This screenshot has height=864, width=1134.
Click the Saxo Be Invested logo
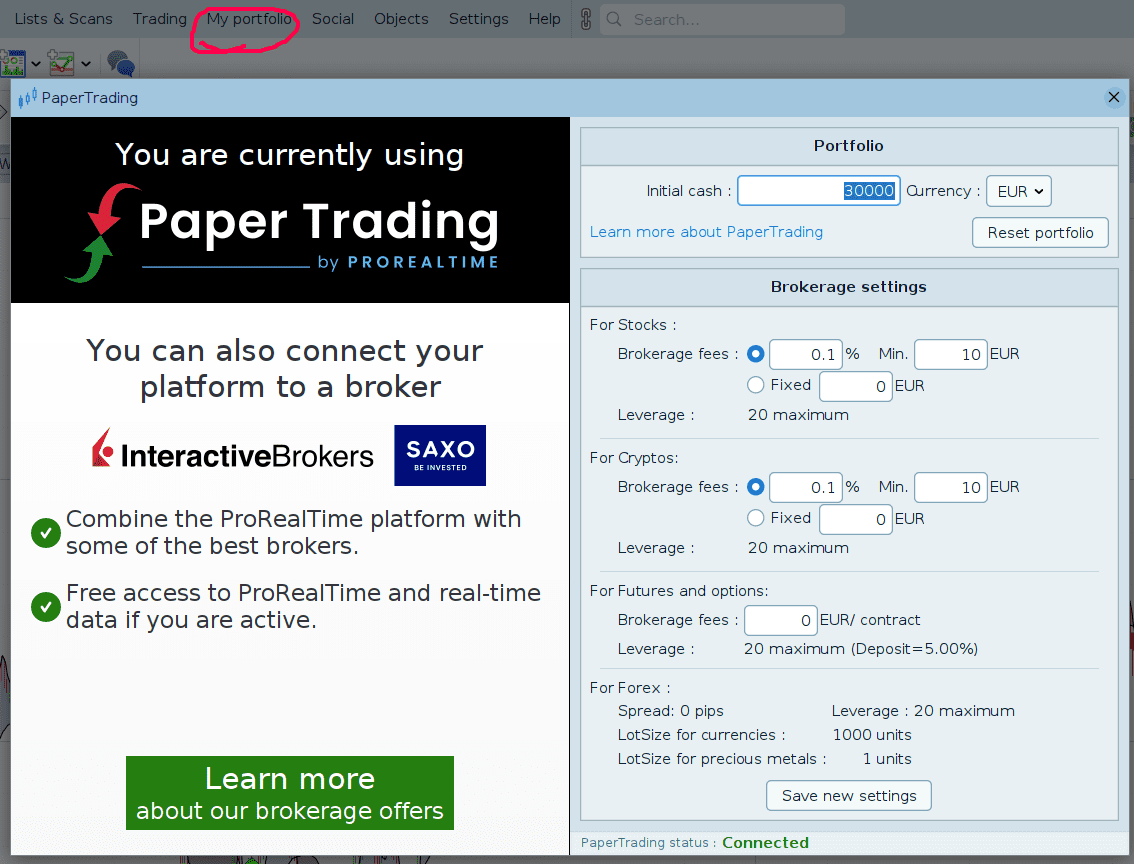pyautogui.click(x=440, y=455)
